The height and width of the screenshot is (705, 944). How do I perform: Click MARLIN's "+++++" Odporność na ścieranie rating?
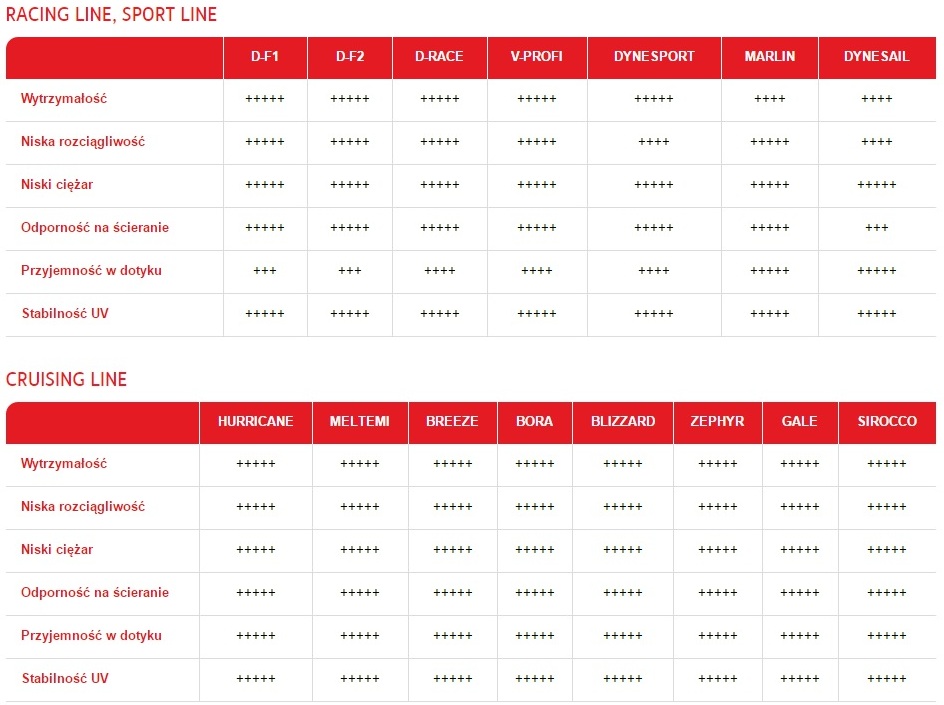coord(770,228)
